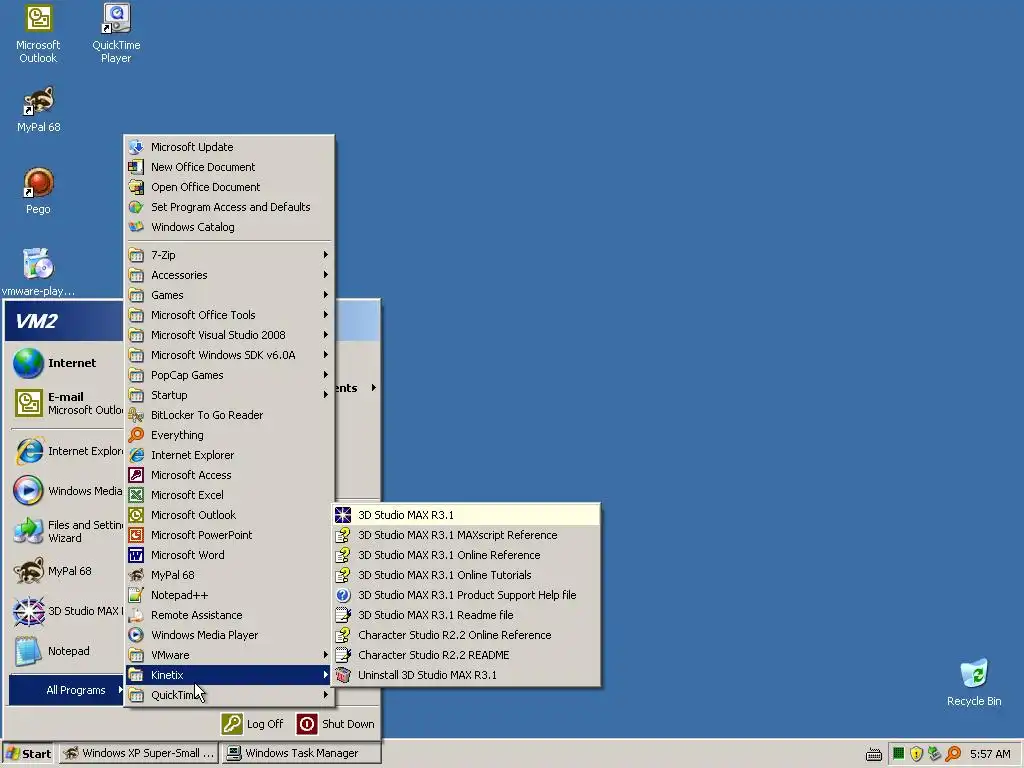
Task: Click the Microsoft Update icon in programs list
Action: tap(136, 147)
